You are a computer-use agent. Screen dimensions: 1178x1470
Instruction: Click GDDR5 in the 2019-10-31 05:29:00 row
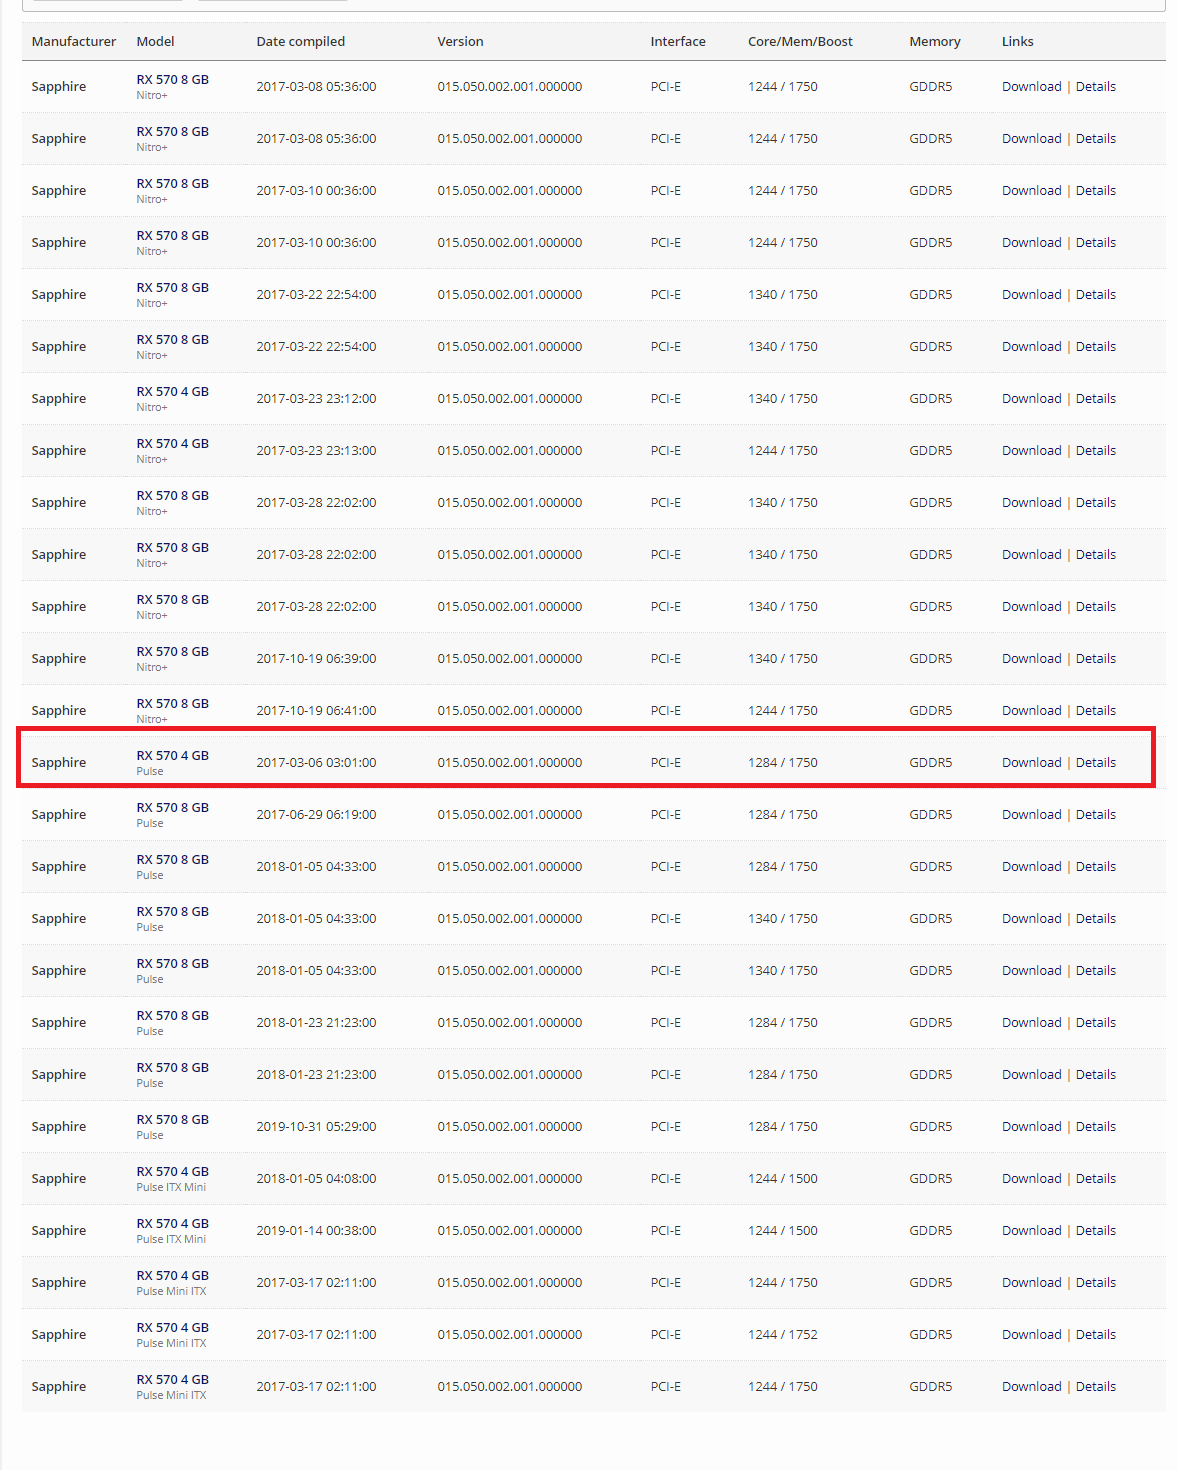click(x=930, y=1126)
